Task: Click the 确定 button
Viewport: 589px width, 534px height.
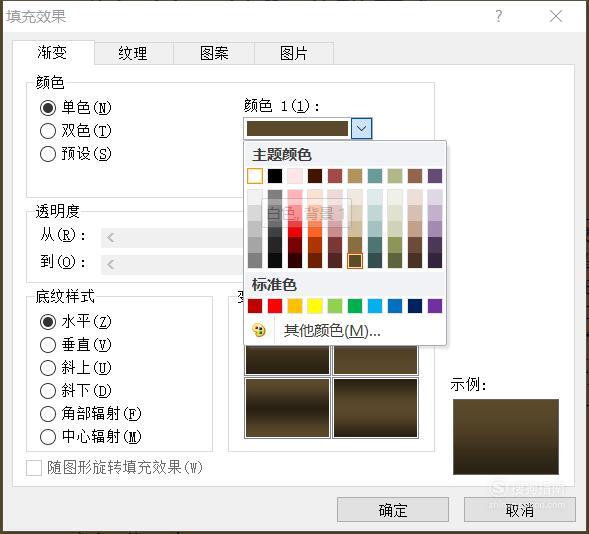Action: pos(393,510)
